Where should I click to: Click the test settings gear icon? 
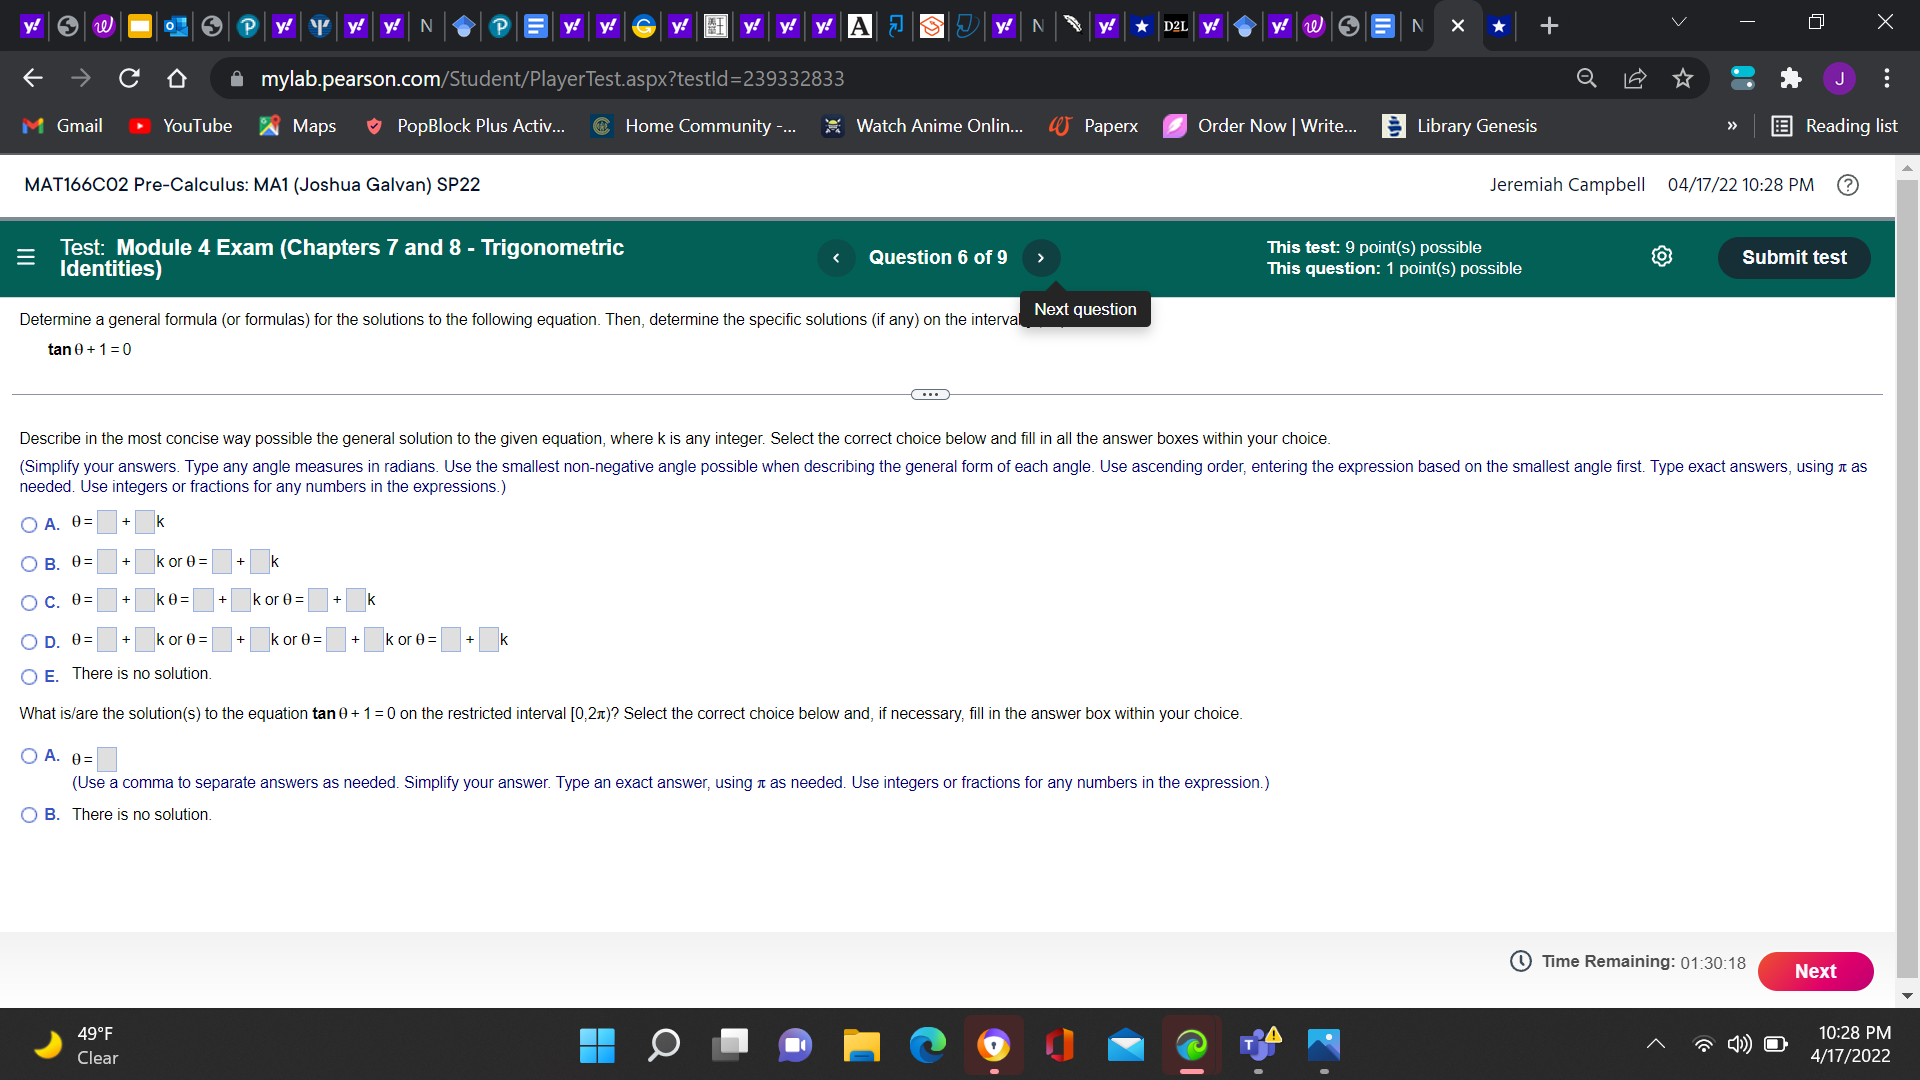[x=1662, y=256]
